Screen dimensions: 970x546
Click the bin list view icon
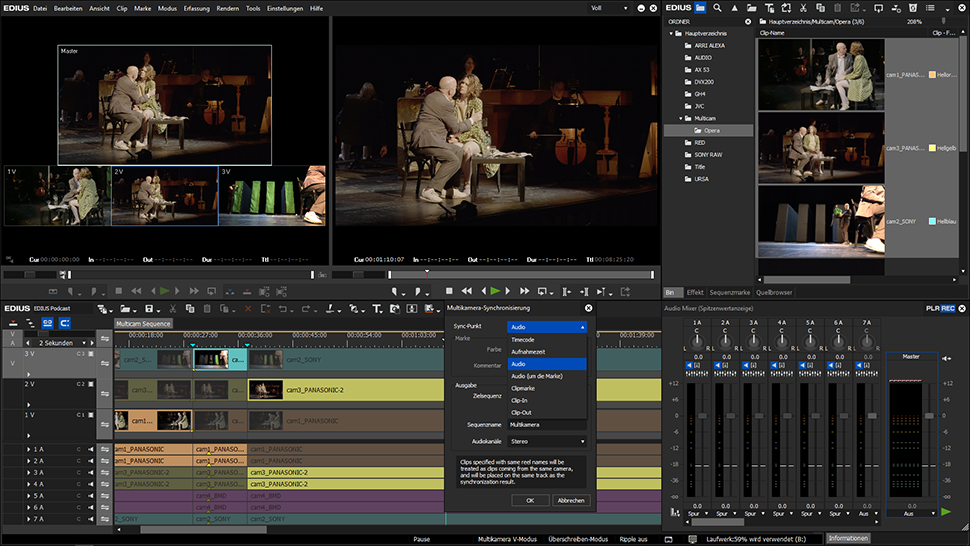click(930, 8)
